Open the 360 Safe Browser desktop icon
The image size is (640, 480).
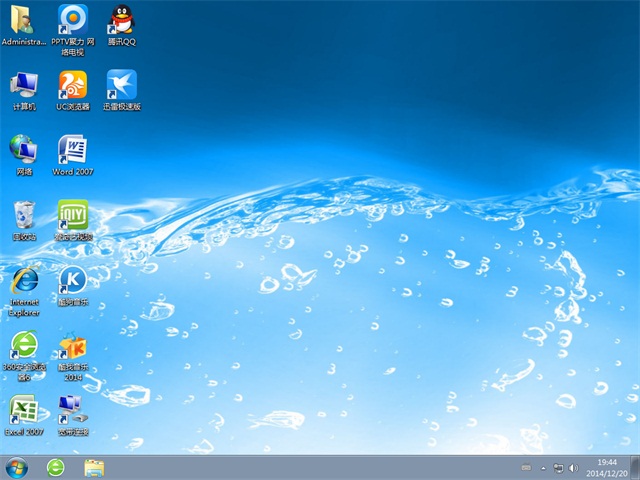click(x=23, y=346)
